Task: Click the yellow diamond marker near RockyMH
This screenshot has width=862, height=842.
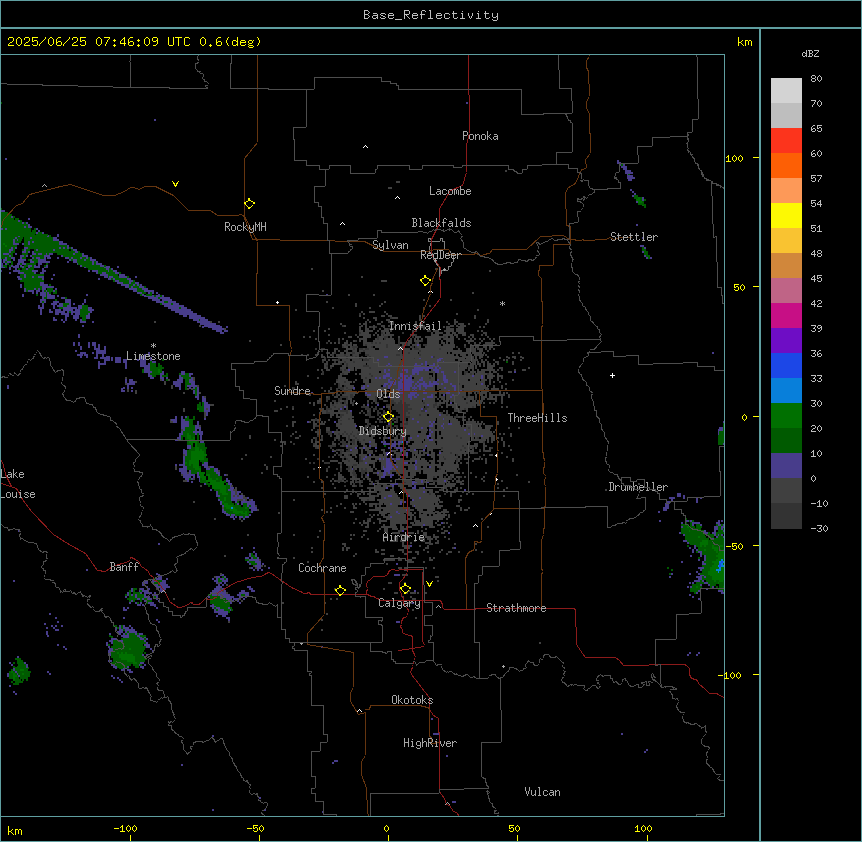Action: 250,204
